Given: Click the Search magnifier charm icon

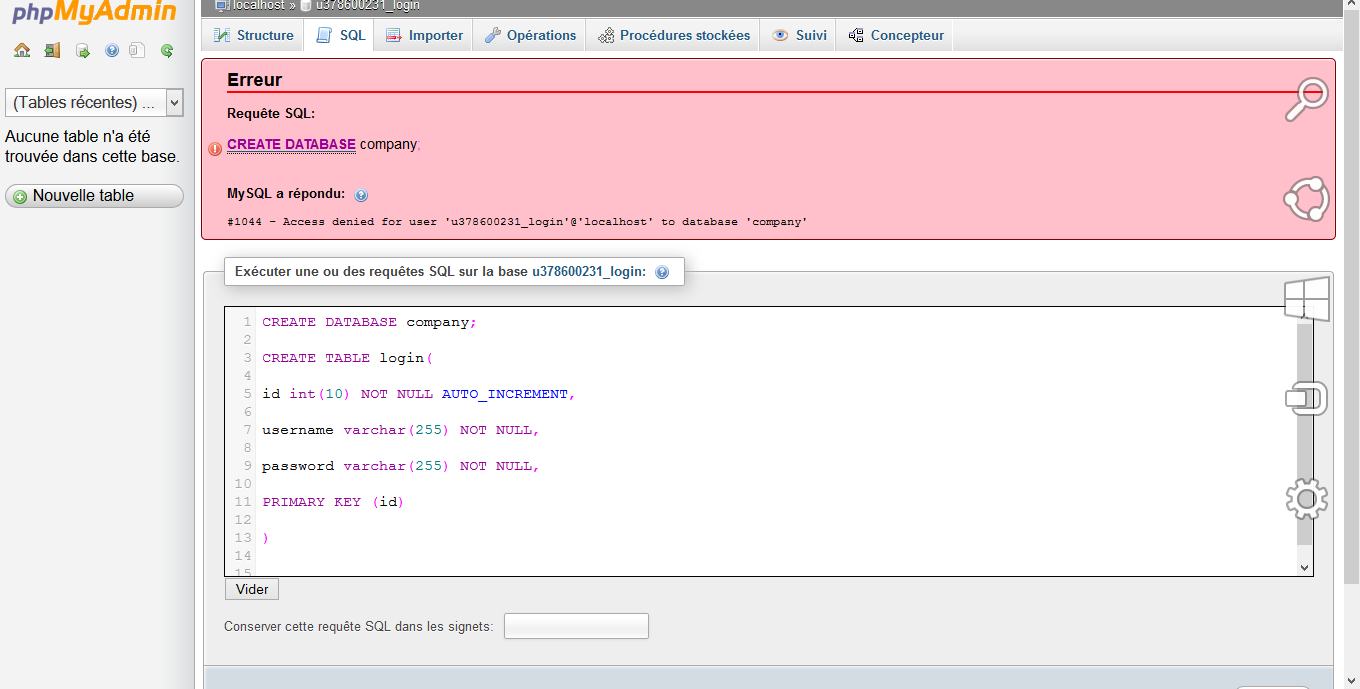Looking at the screenshot, I should tap(1306, 100).
